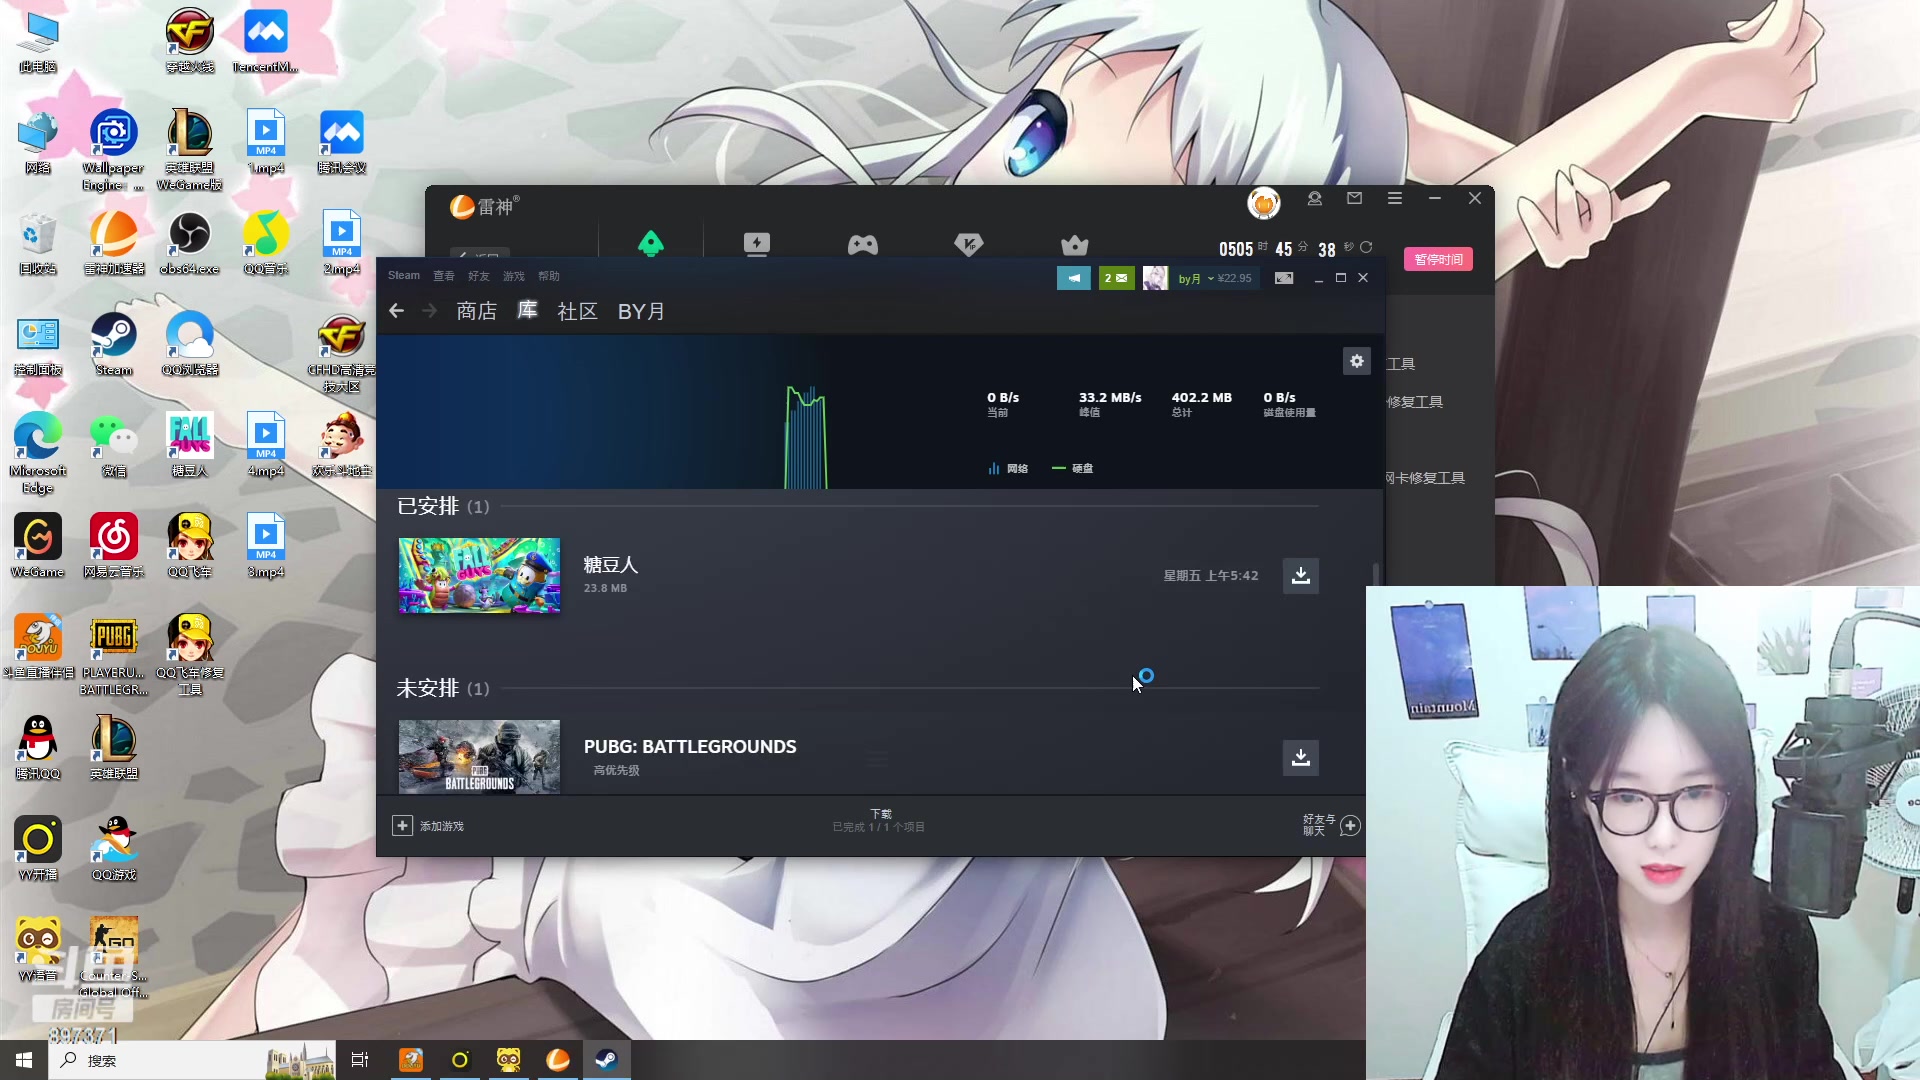Screen dimensions: 1920x1080
Task: Click Steam Big Picture mode icon
Action: point(1284,278)
